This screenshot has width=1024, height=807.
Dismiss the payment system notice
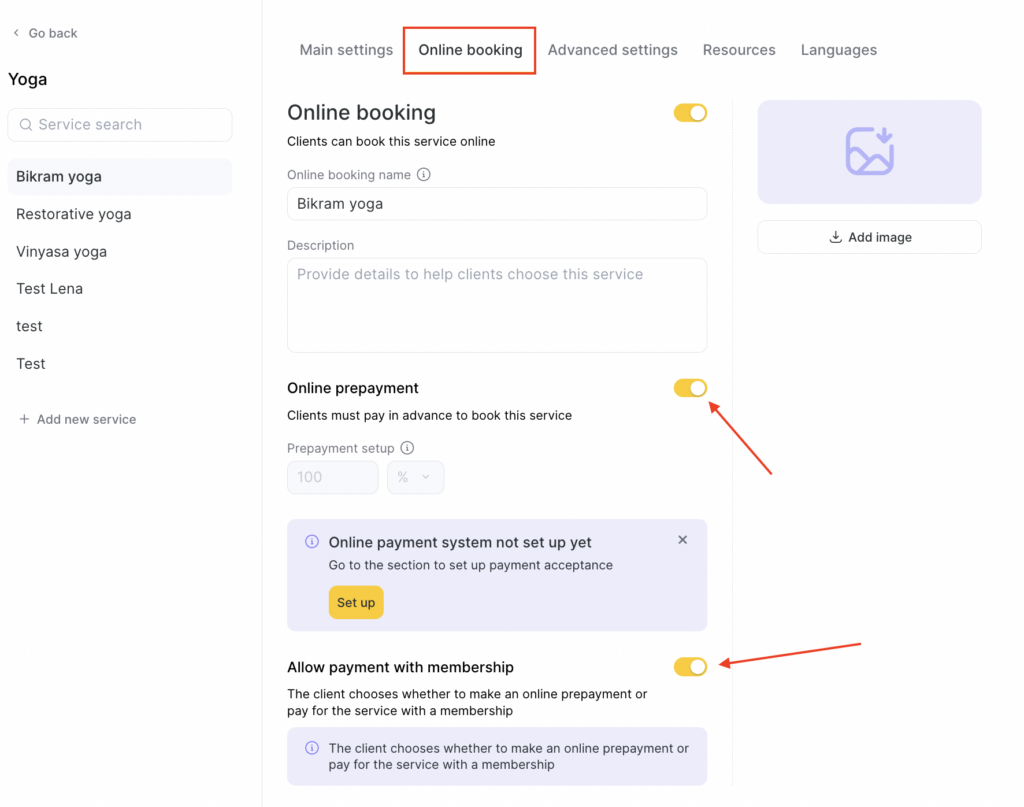[x=683, y=540]
